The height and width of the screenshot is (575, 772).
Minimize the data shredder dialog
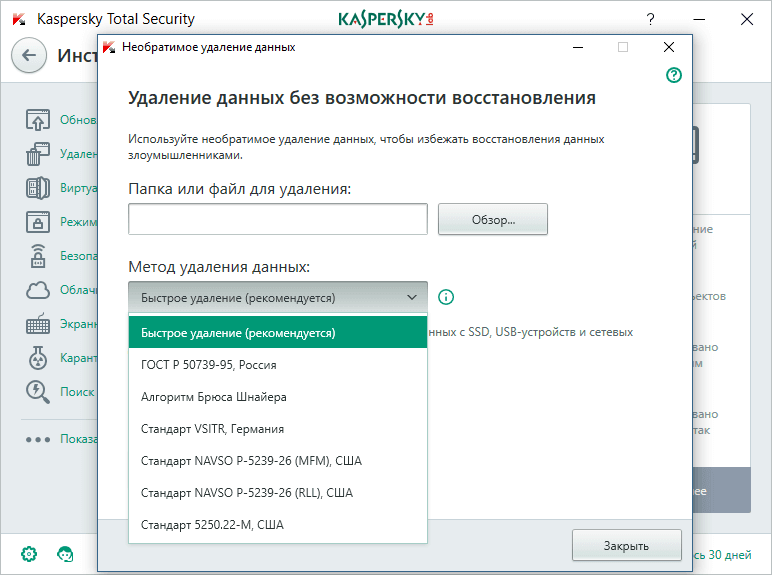coord(578,47)
